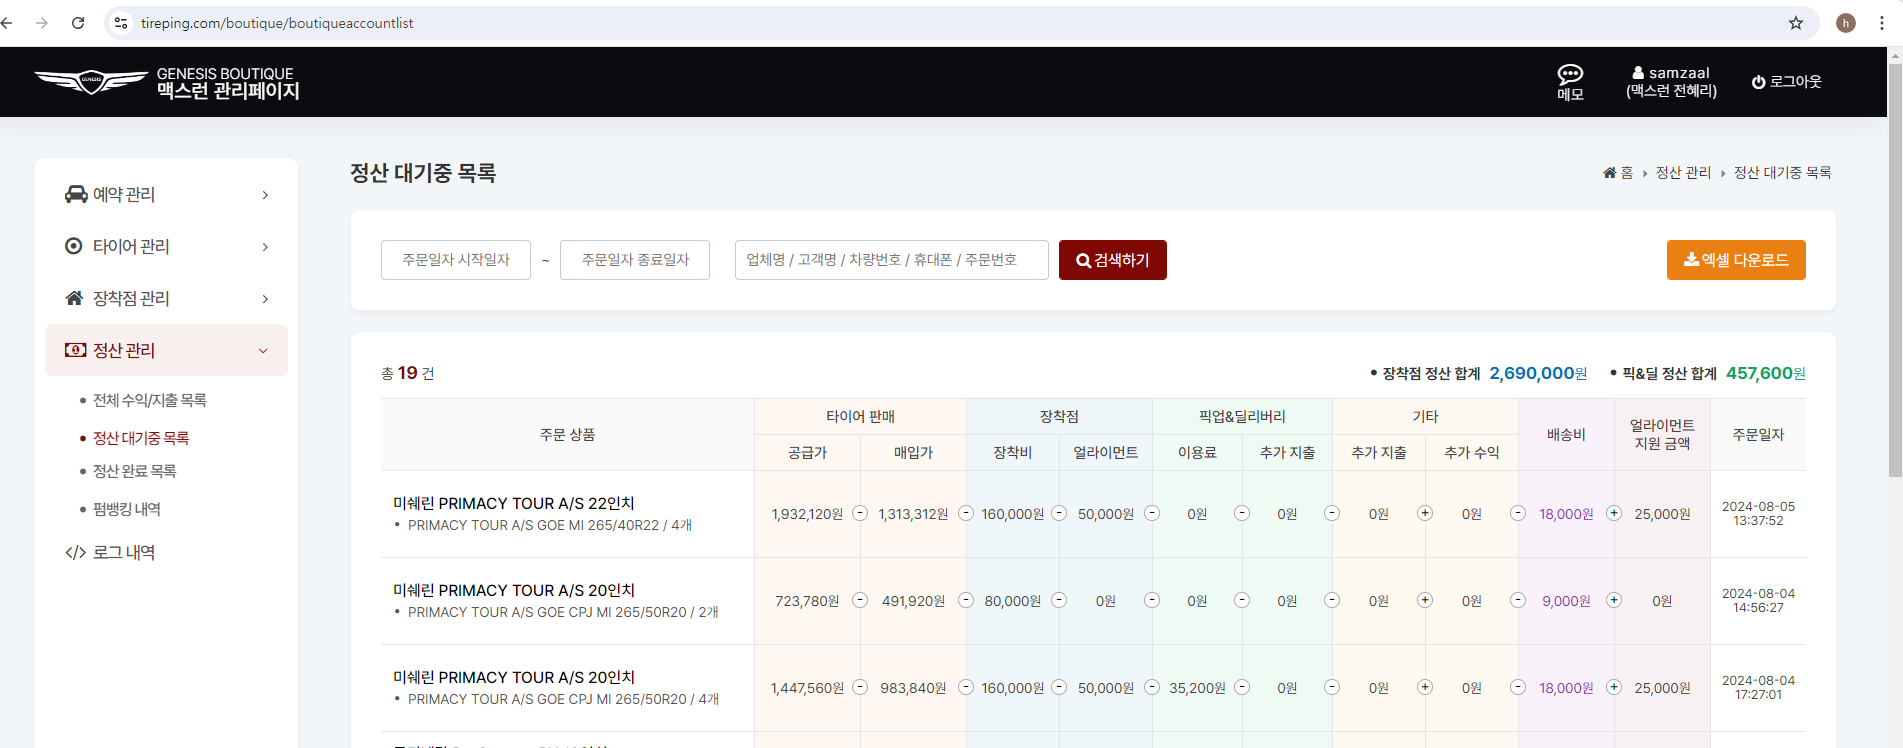Click the samzaal user profile icon
The width and height of the screenshot is (1903, 748).
(x=1638, y=73)
